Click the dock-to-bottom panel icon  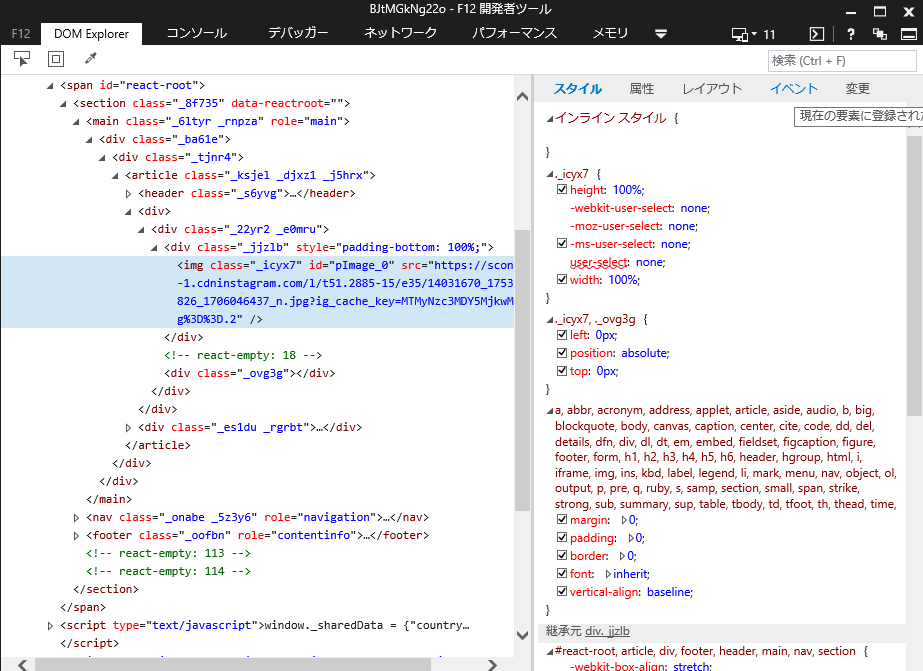coord(909,34)
